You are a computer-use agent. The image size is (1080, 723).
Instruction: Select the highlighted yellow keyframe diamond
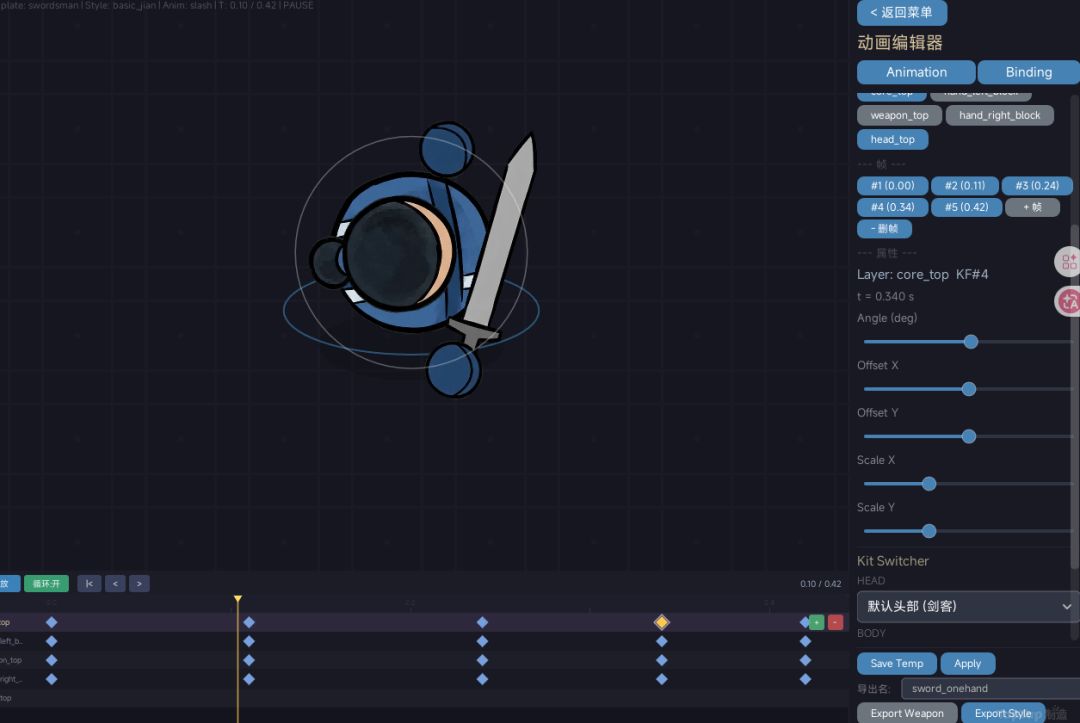pos(661,622)
